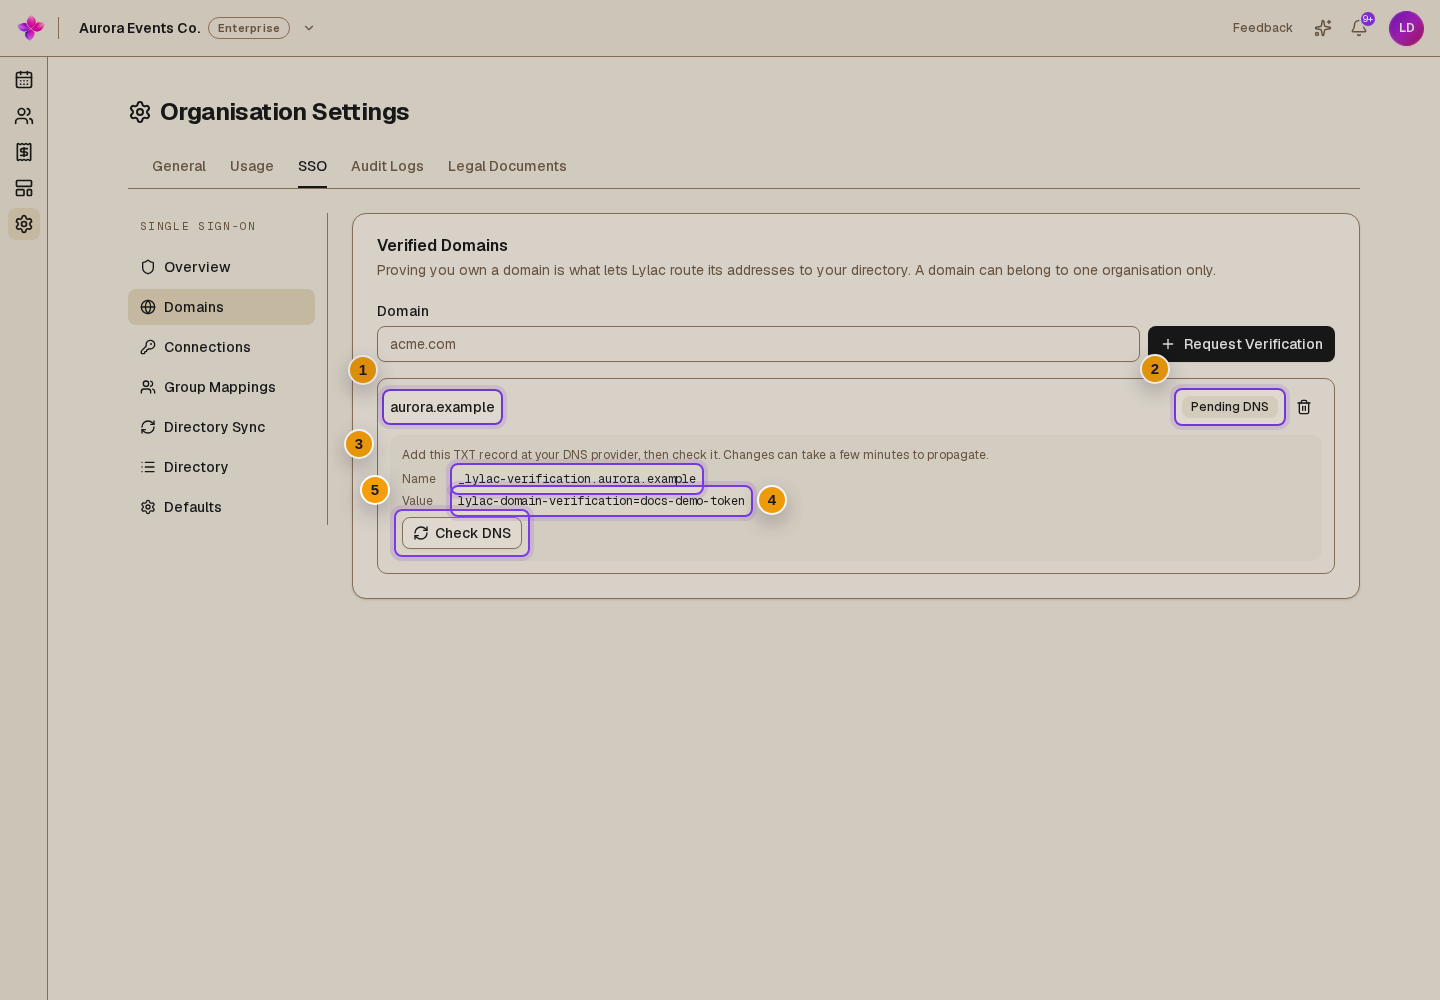
Task: Open Group Mappings section
Action: pos(221,387)
